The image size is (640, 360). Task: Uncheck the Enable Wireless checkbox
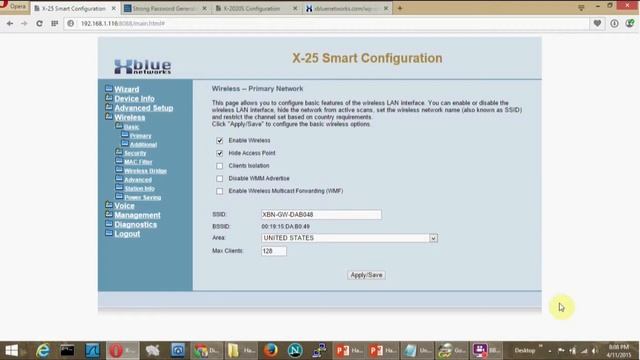[220, 141]
